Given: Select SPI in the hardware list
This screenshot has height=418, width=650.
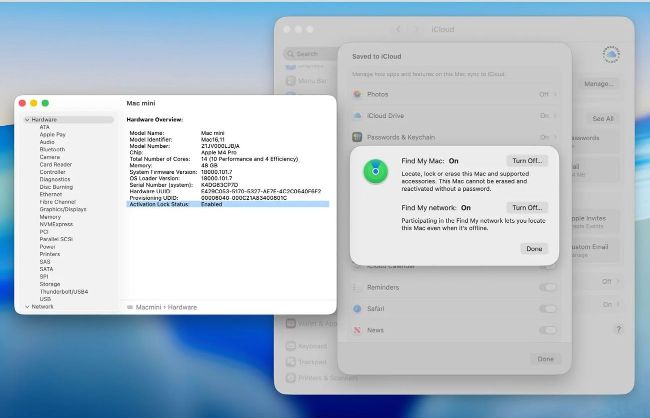Looking at the screenshot, I should [x=44, y=277].
